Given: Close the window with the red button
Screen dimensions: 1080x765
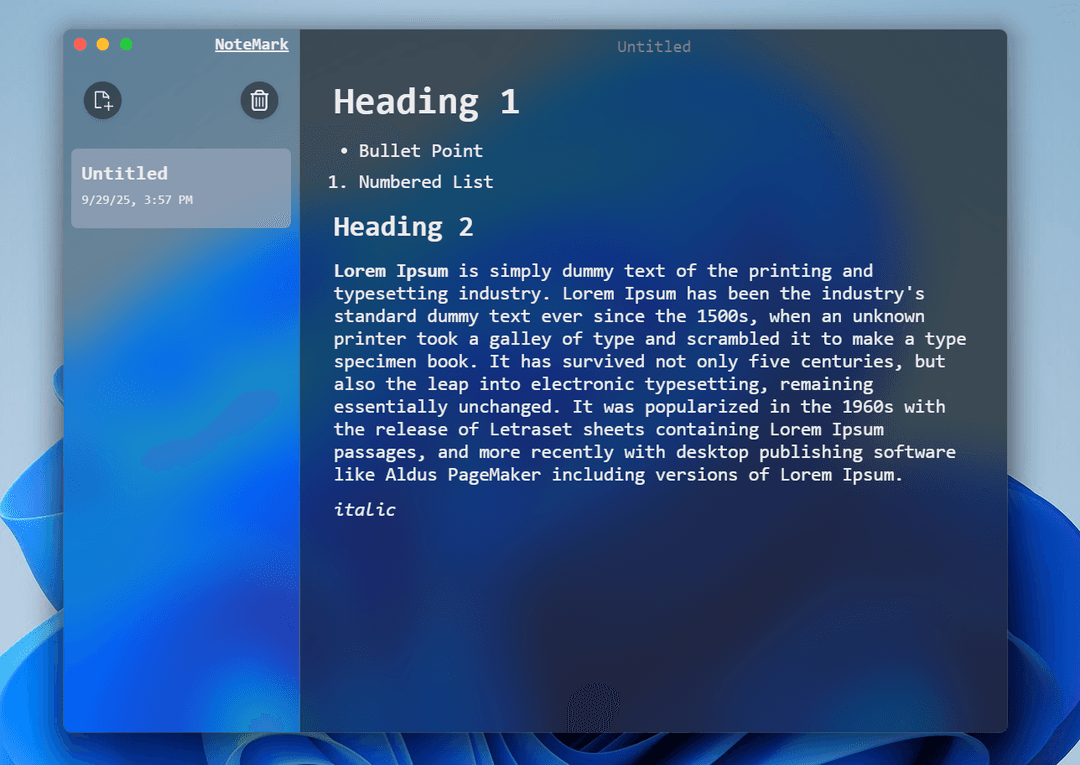Looking at the screenshot, I should pyautogui.click(x=80, y=44).
